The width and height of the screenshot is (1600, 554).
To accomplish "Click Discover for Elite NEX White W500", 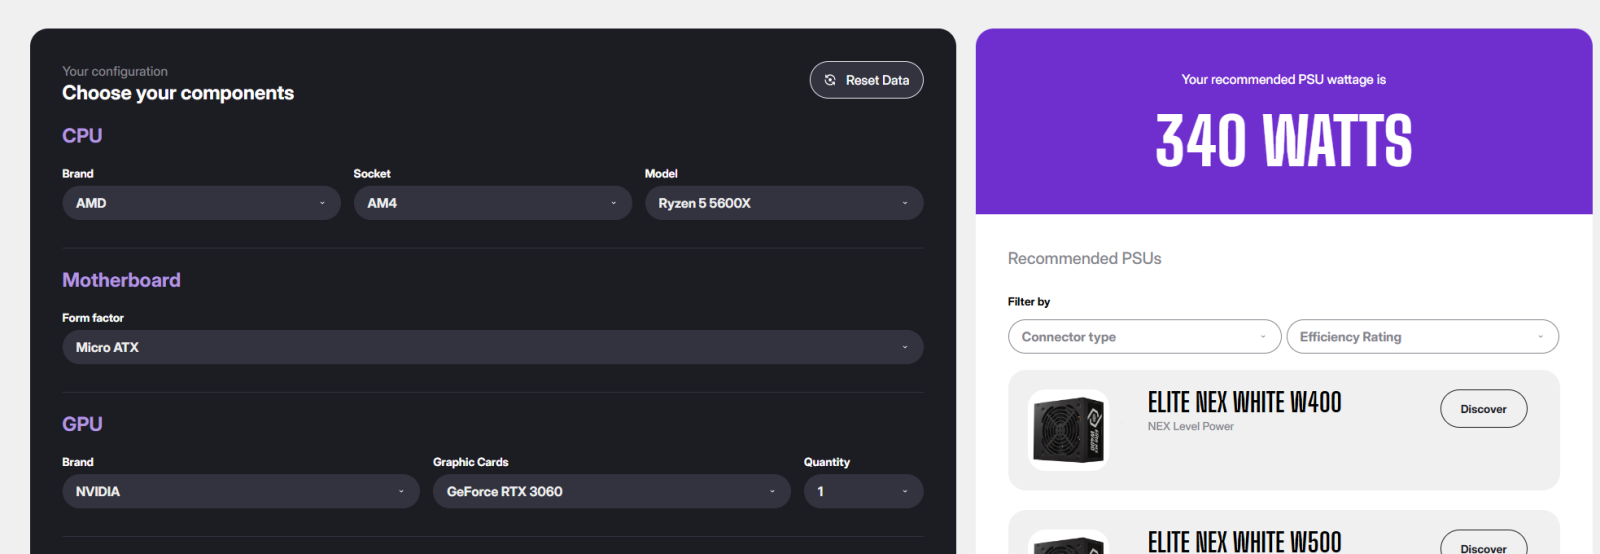I will coord(1483,543).
